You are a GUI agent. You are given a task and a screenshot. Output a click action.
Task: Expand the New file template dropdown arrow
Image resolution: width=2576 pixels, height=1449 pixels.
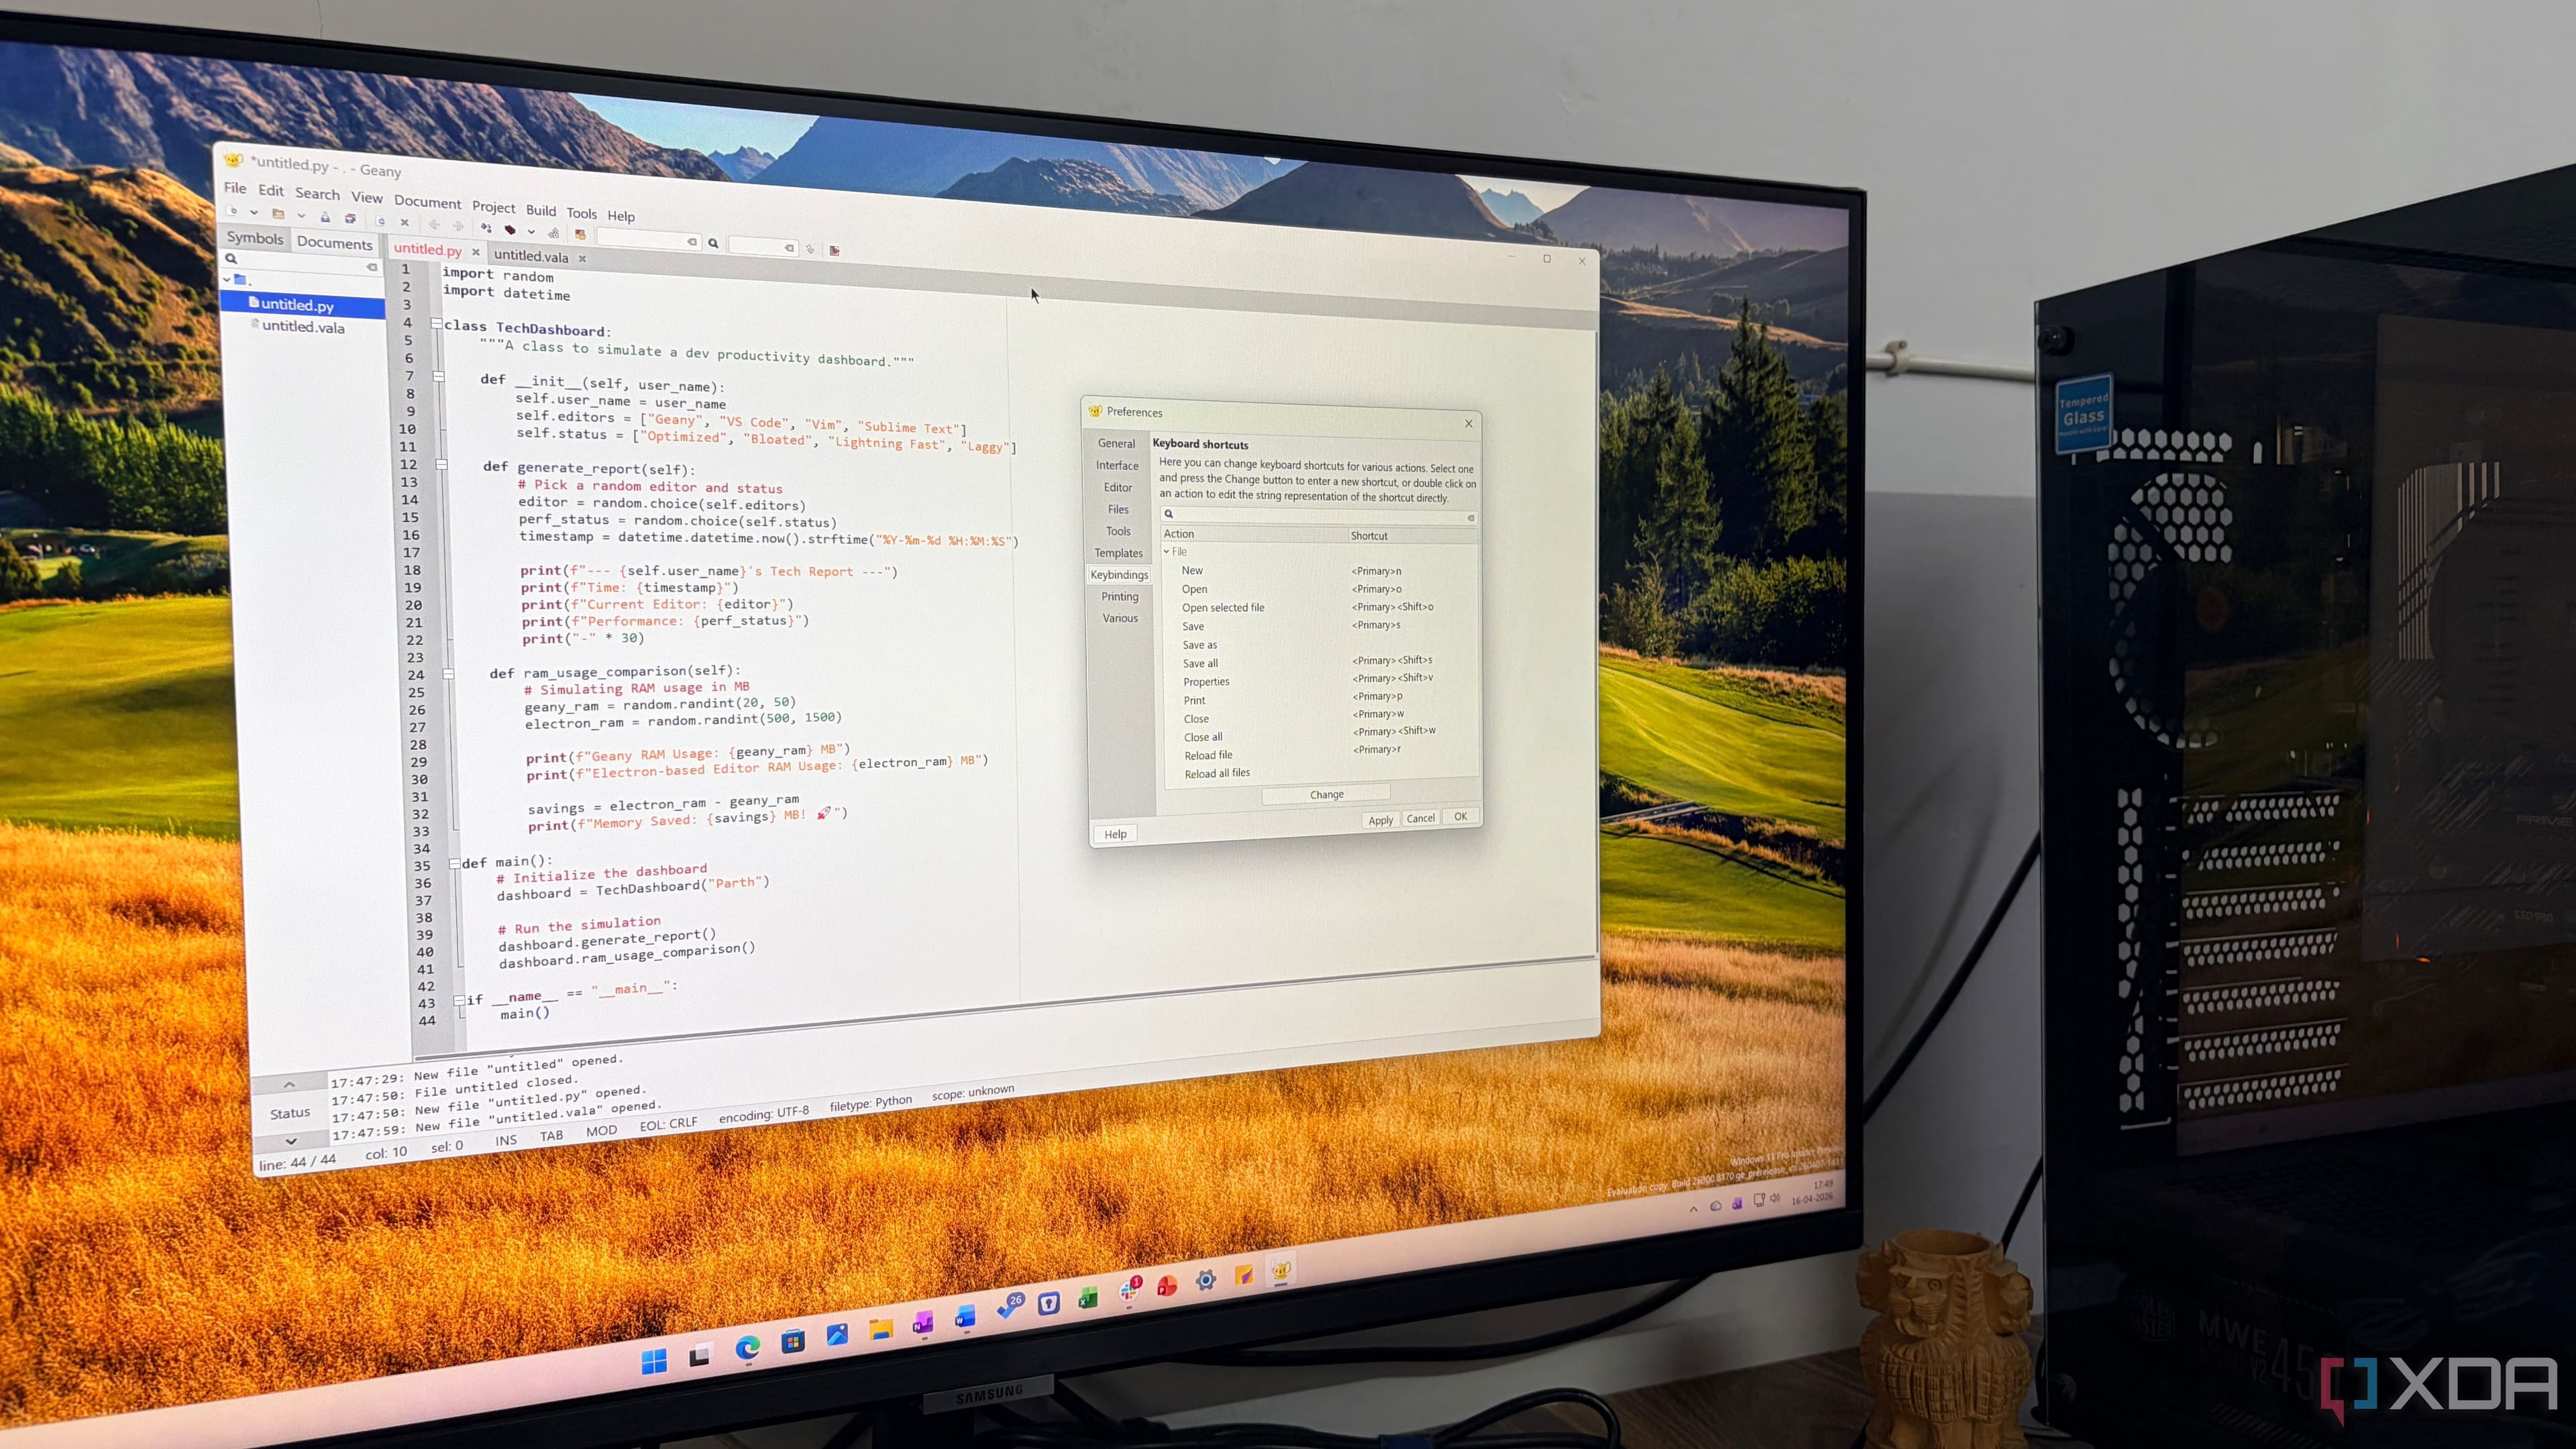pyautogui.click(x=255, y=212)
